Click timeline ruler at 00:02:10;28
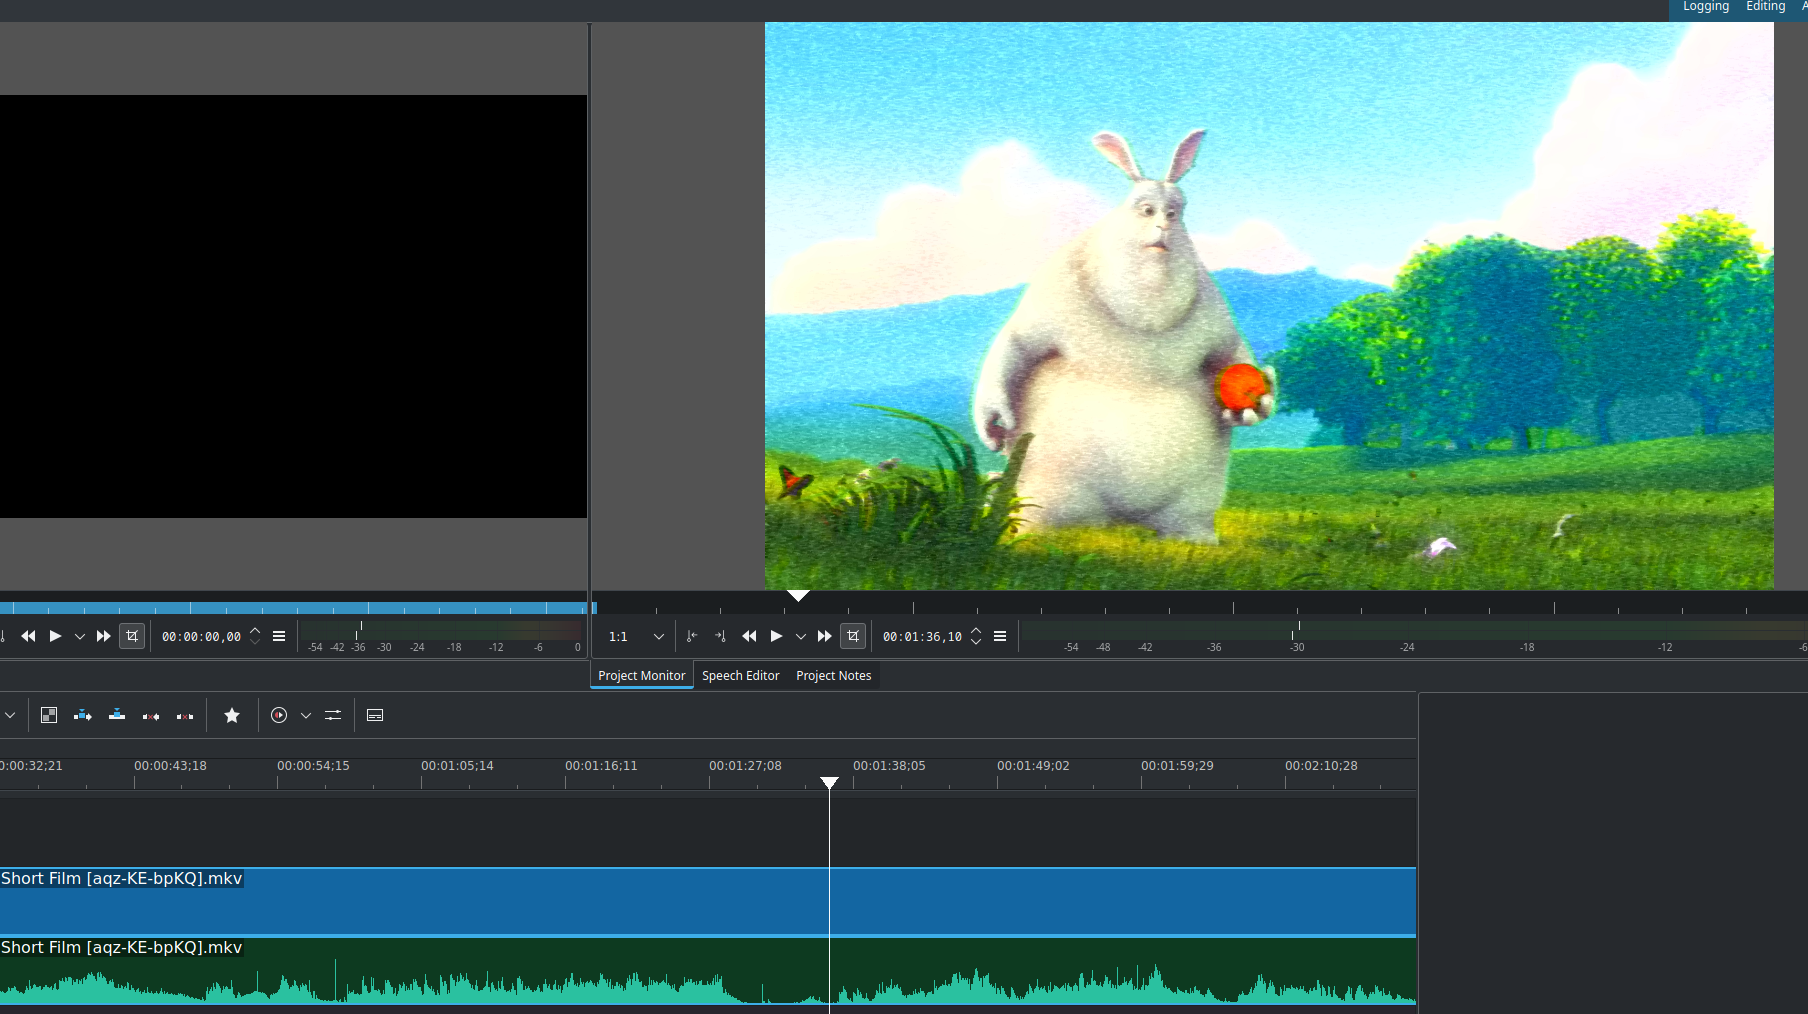The width and height of the screenshot is (1808, 1014). (1321, 766)
